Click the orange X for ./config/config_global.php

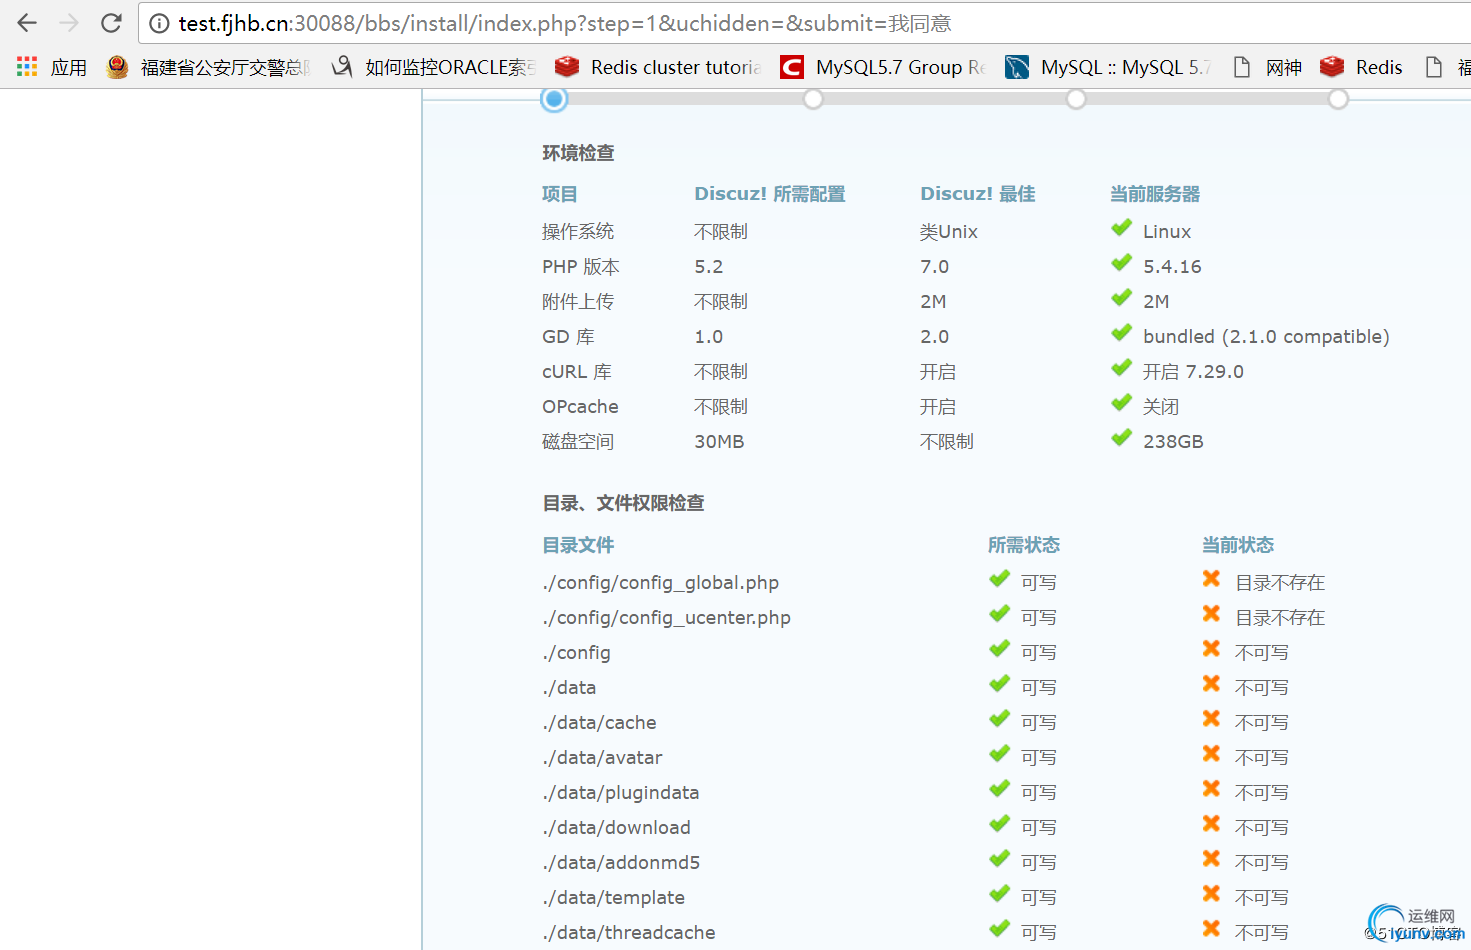1211,579
